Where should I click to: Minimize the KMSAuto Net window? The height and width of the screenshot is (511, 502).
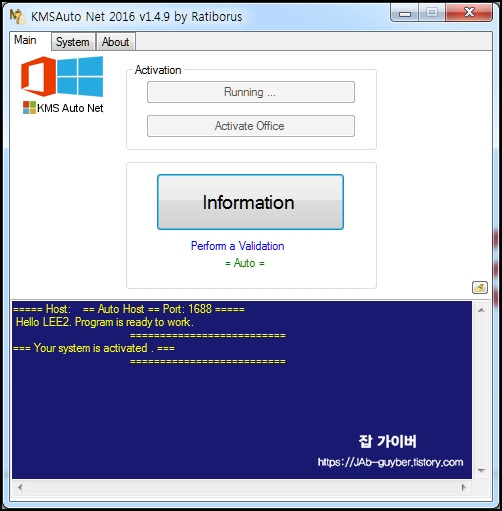click(x=405, y=13)
